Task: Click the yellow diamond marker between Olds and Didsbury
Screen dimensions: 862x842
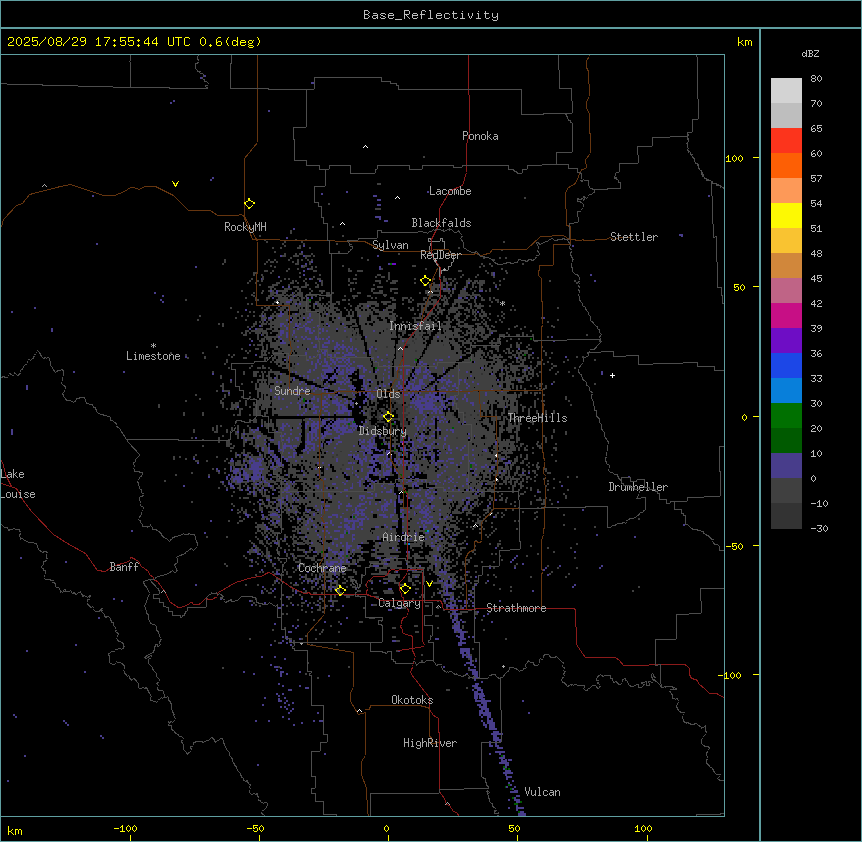Action: point(388,417)
